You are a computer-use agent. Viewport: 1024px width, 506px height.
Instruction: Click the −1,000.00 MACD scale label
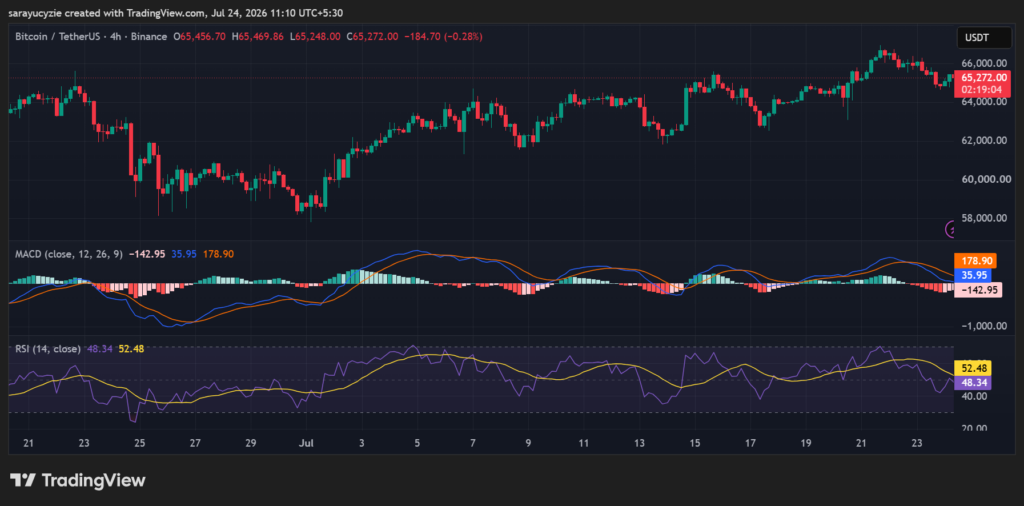pyautogui.click(x=982, y=326)
